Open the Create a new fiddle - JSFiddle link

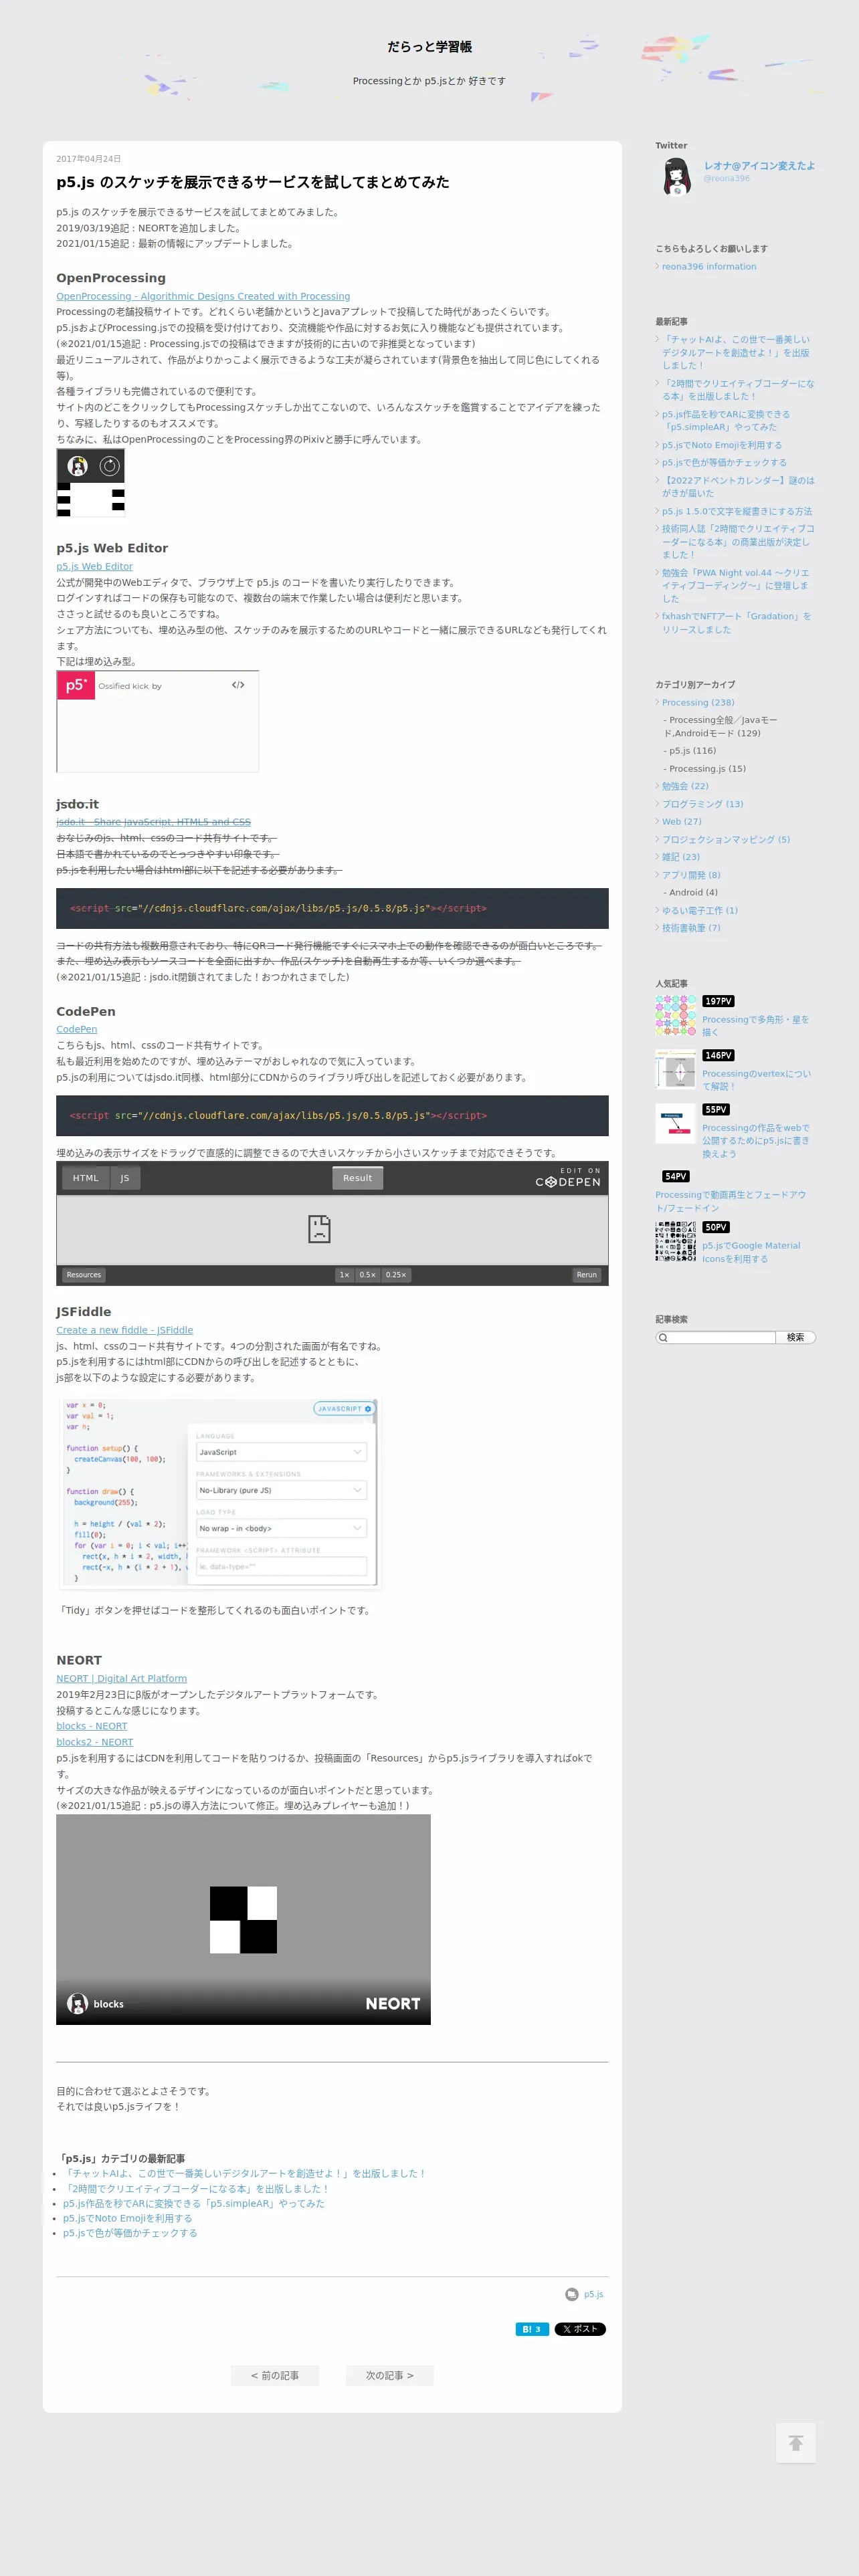125,1330
